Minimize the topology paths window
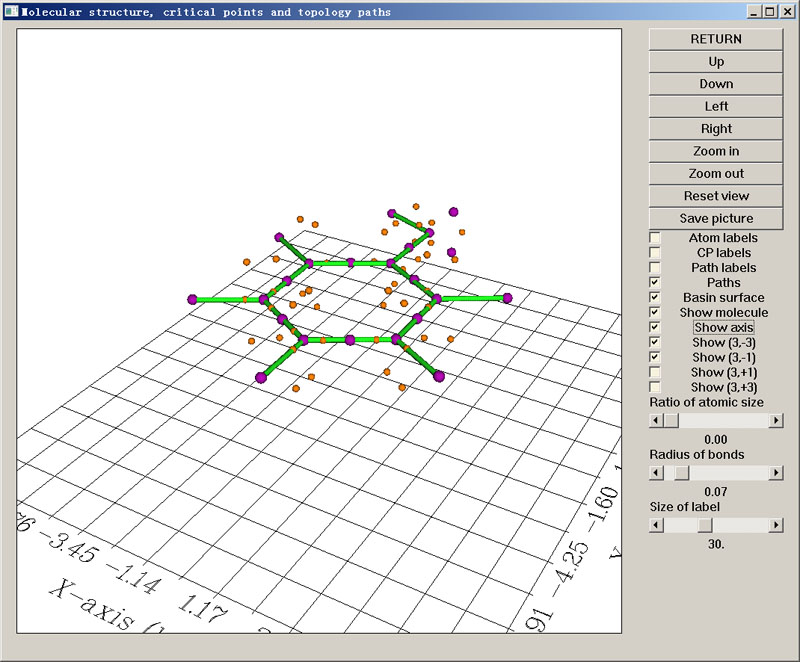 coord(755,12)
